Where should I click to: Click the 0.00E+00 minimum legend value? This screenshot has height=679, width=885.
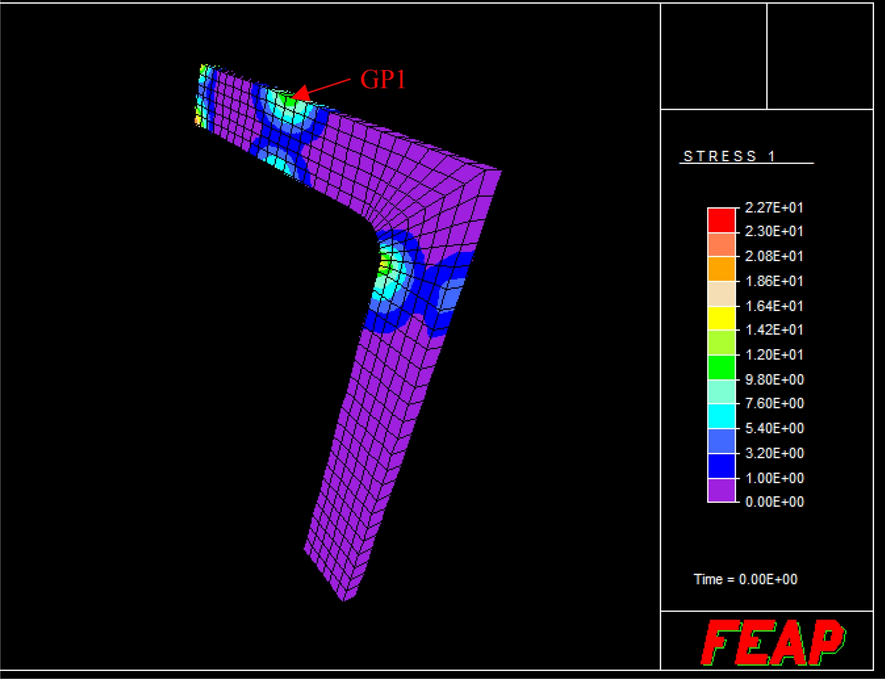pos(774,502)
